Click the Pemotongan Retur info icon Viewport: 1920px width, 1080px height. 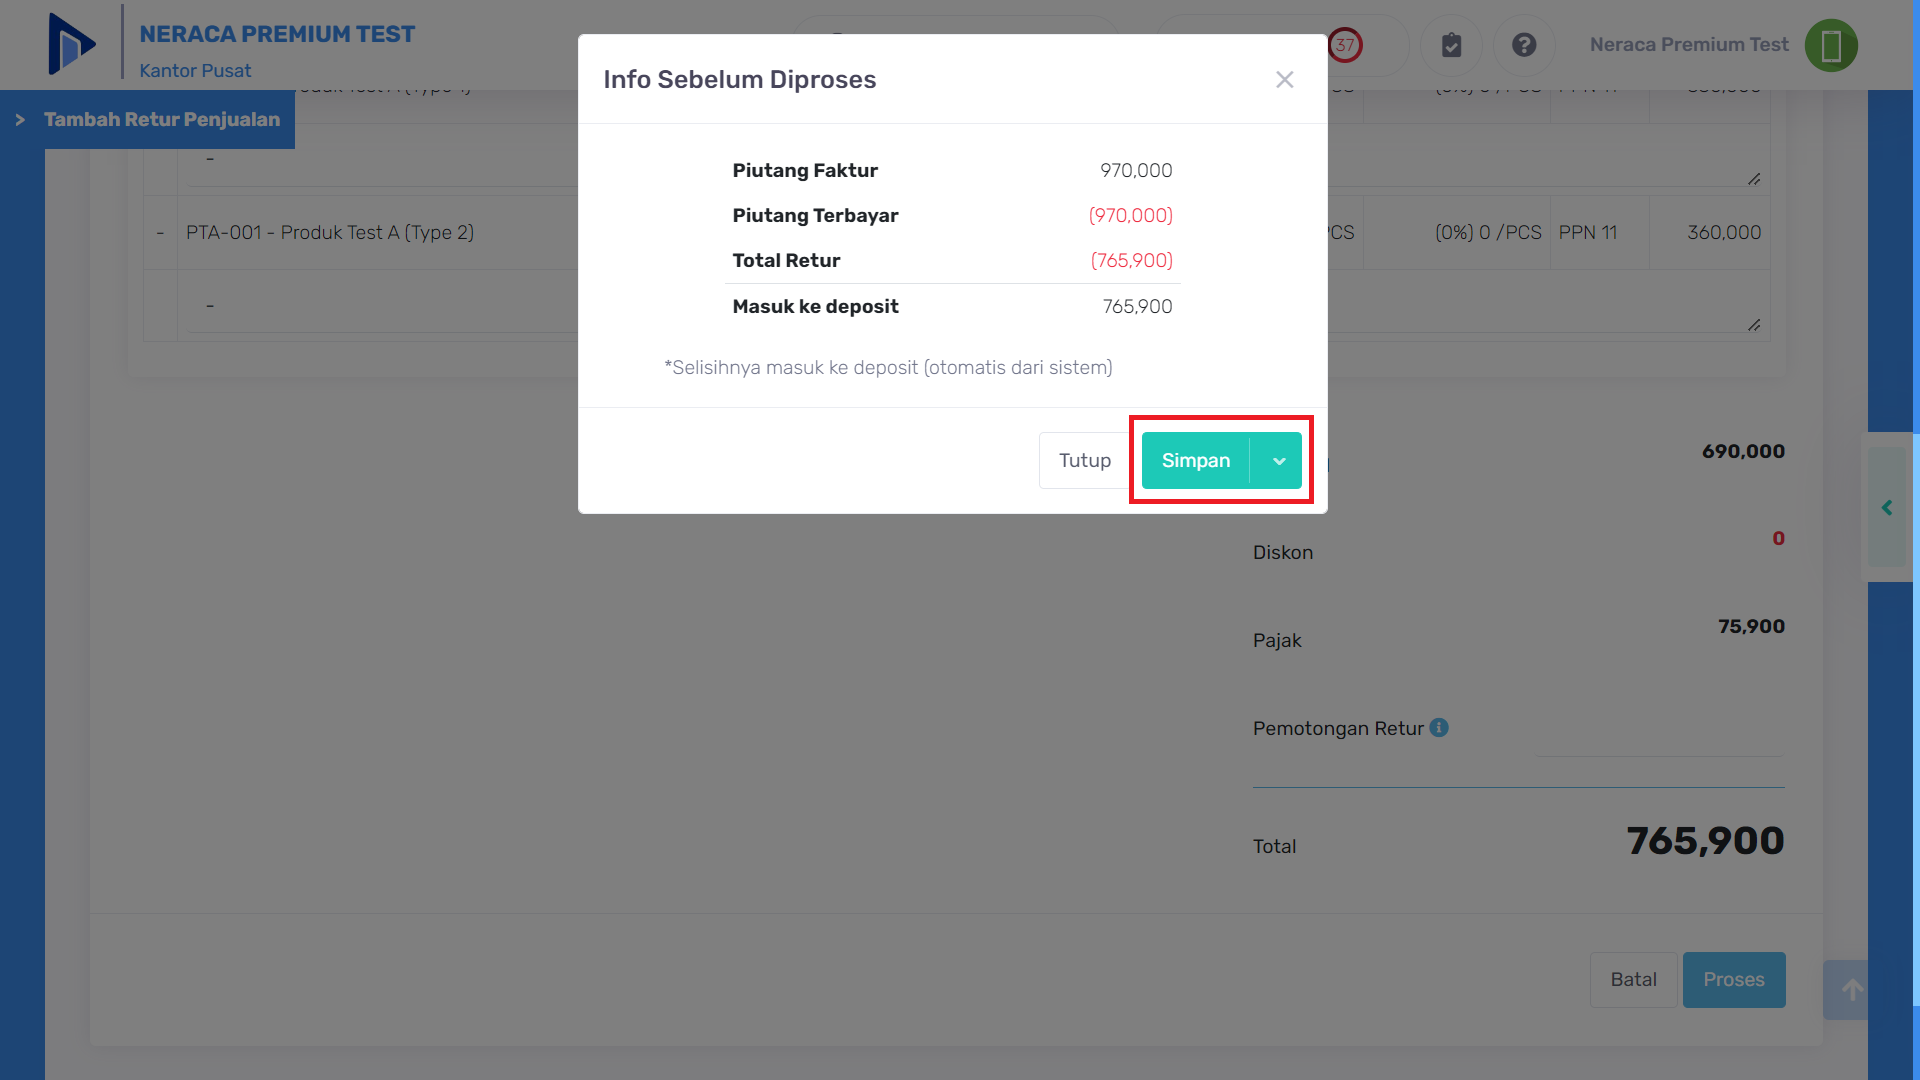click(1439, 728)
